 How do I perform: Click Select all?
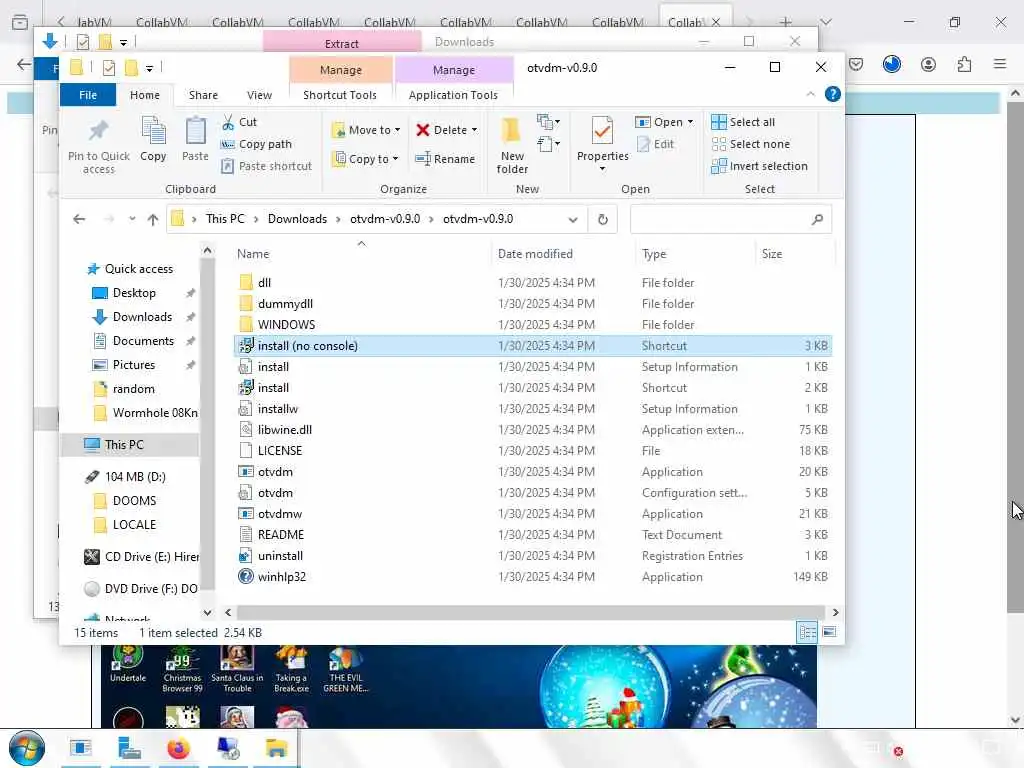pos(743,122)
